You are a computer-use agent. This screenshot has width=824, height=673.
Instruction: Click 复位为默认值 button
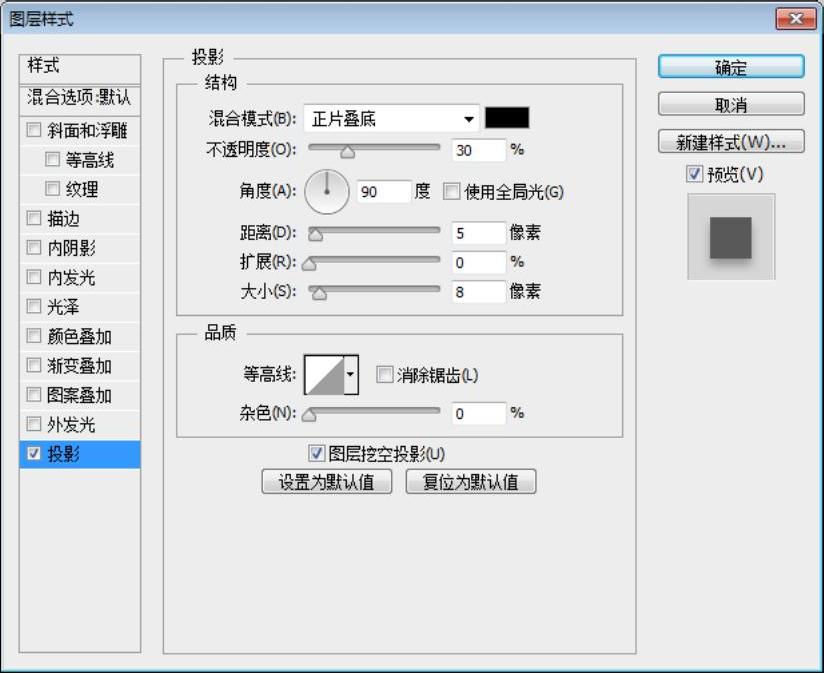(x=471, y=481)
